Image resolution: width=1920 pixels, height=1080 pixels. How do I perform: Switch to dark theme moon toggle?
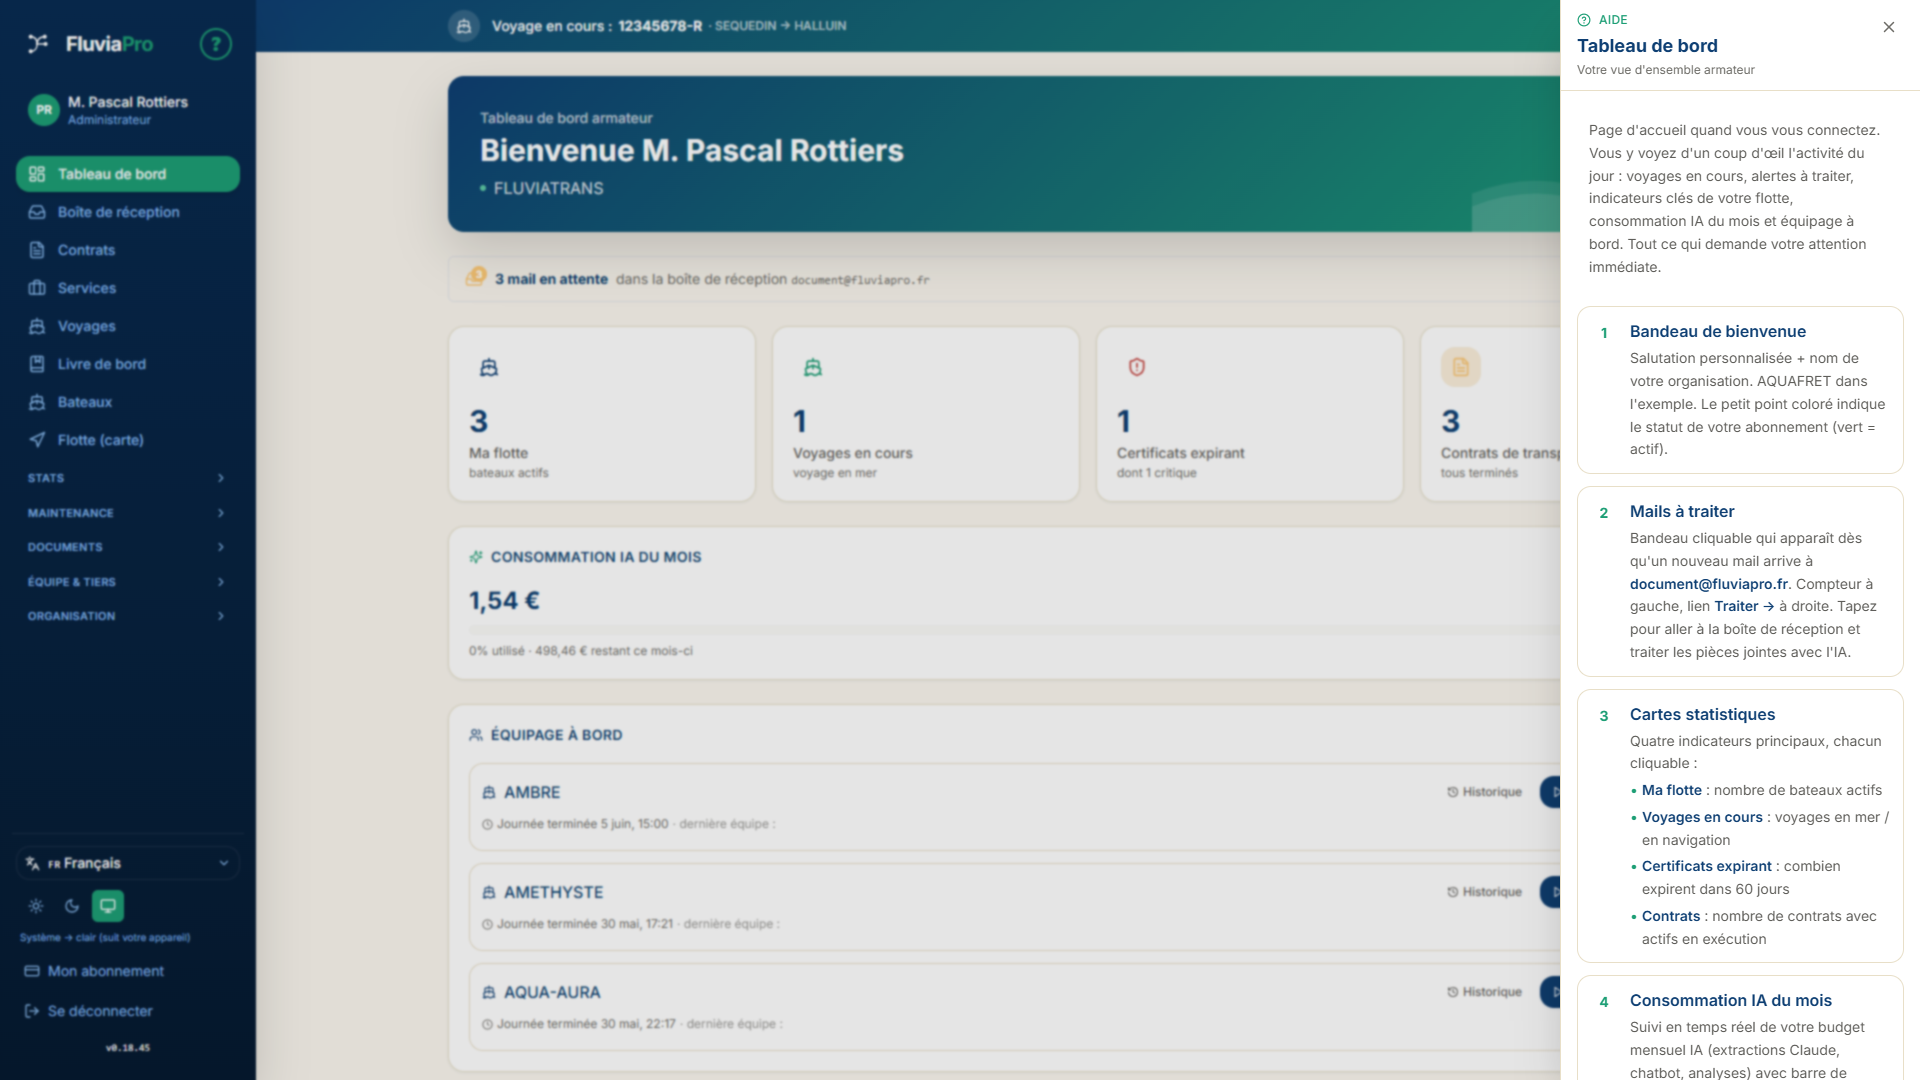tap(72, 906)
